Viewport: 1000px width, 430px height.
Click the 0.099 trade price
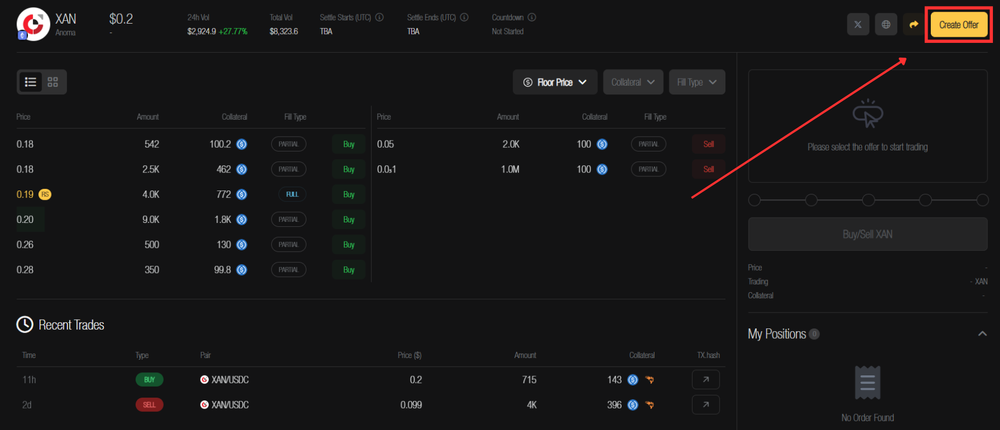(x=411, y=404)
